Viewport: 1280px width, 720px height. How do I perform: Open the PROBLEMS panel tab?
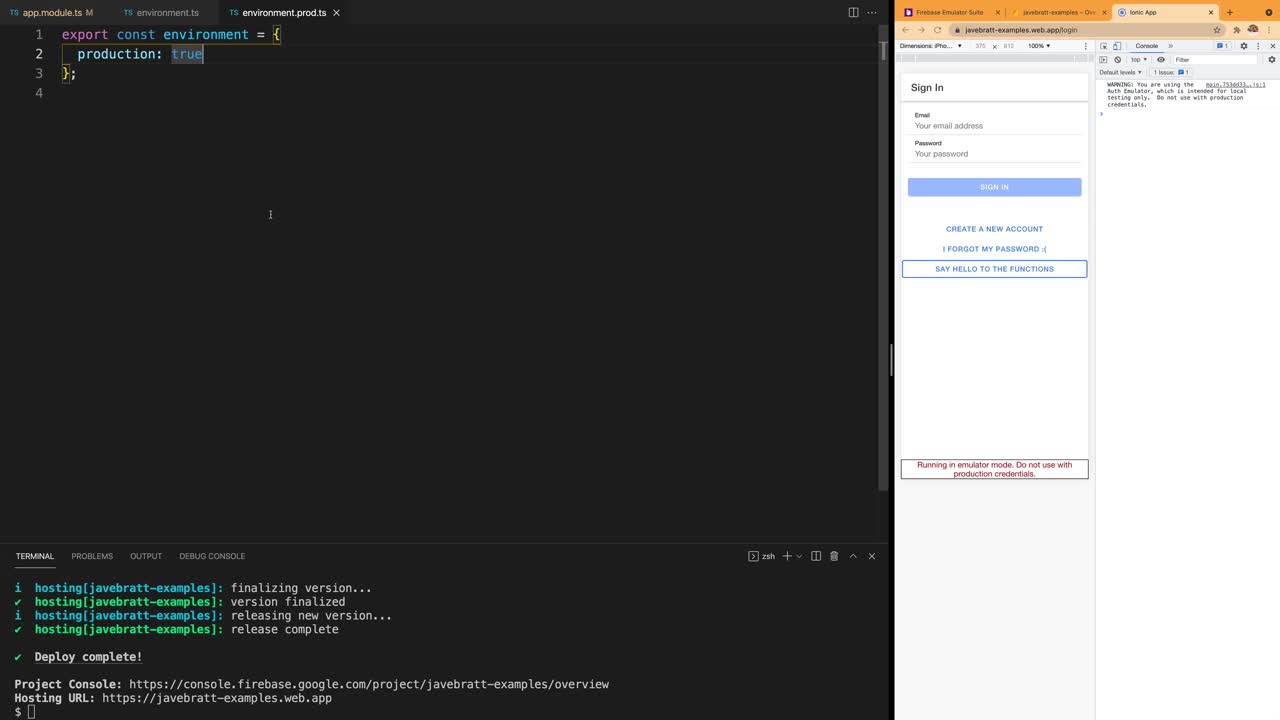pyautogui.click(x=92, y=556)
